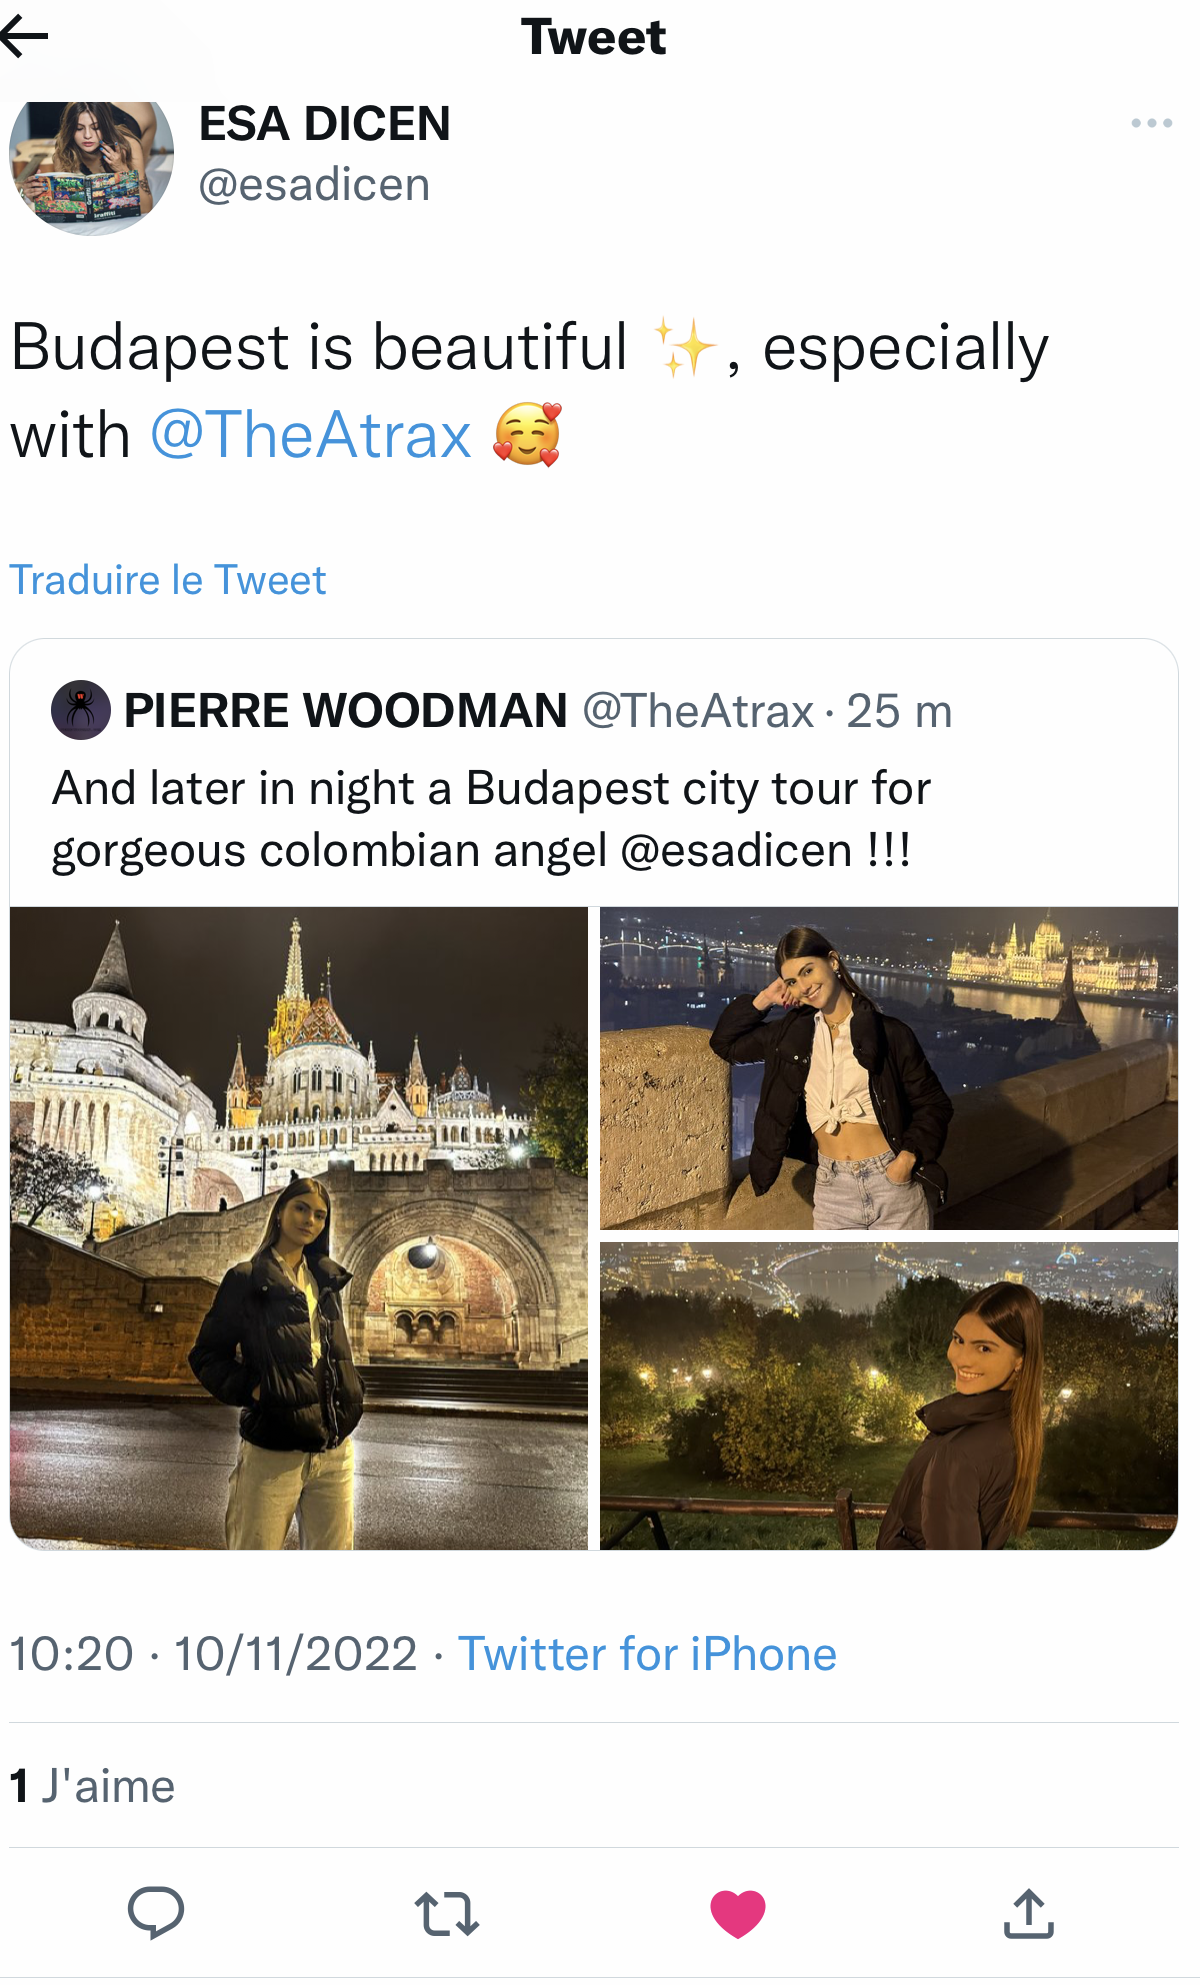The image size is (1200, 1985).
Task: Open the three-dot more options menu
Action: tap(1151, 123)
